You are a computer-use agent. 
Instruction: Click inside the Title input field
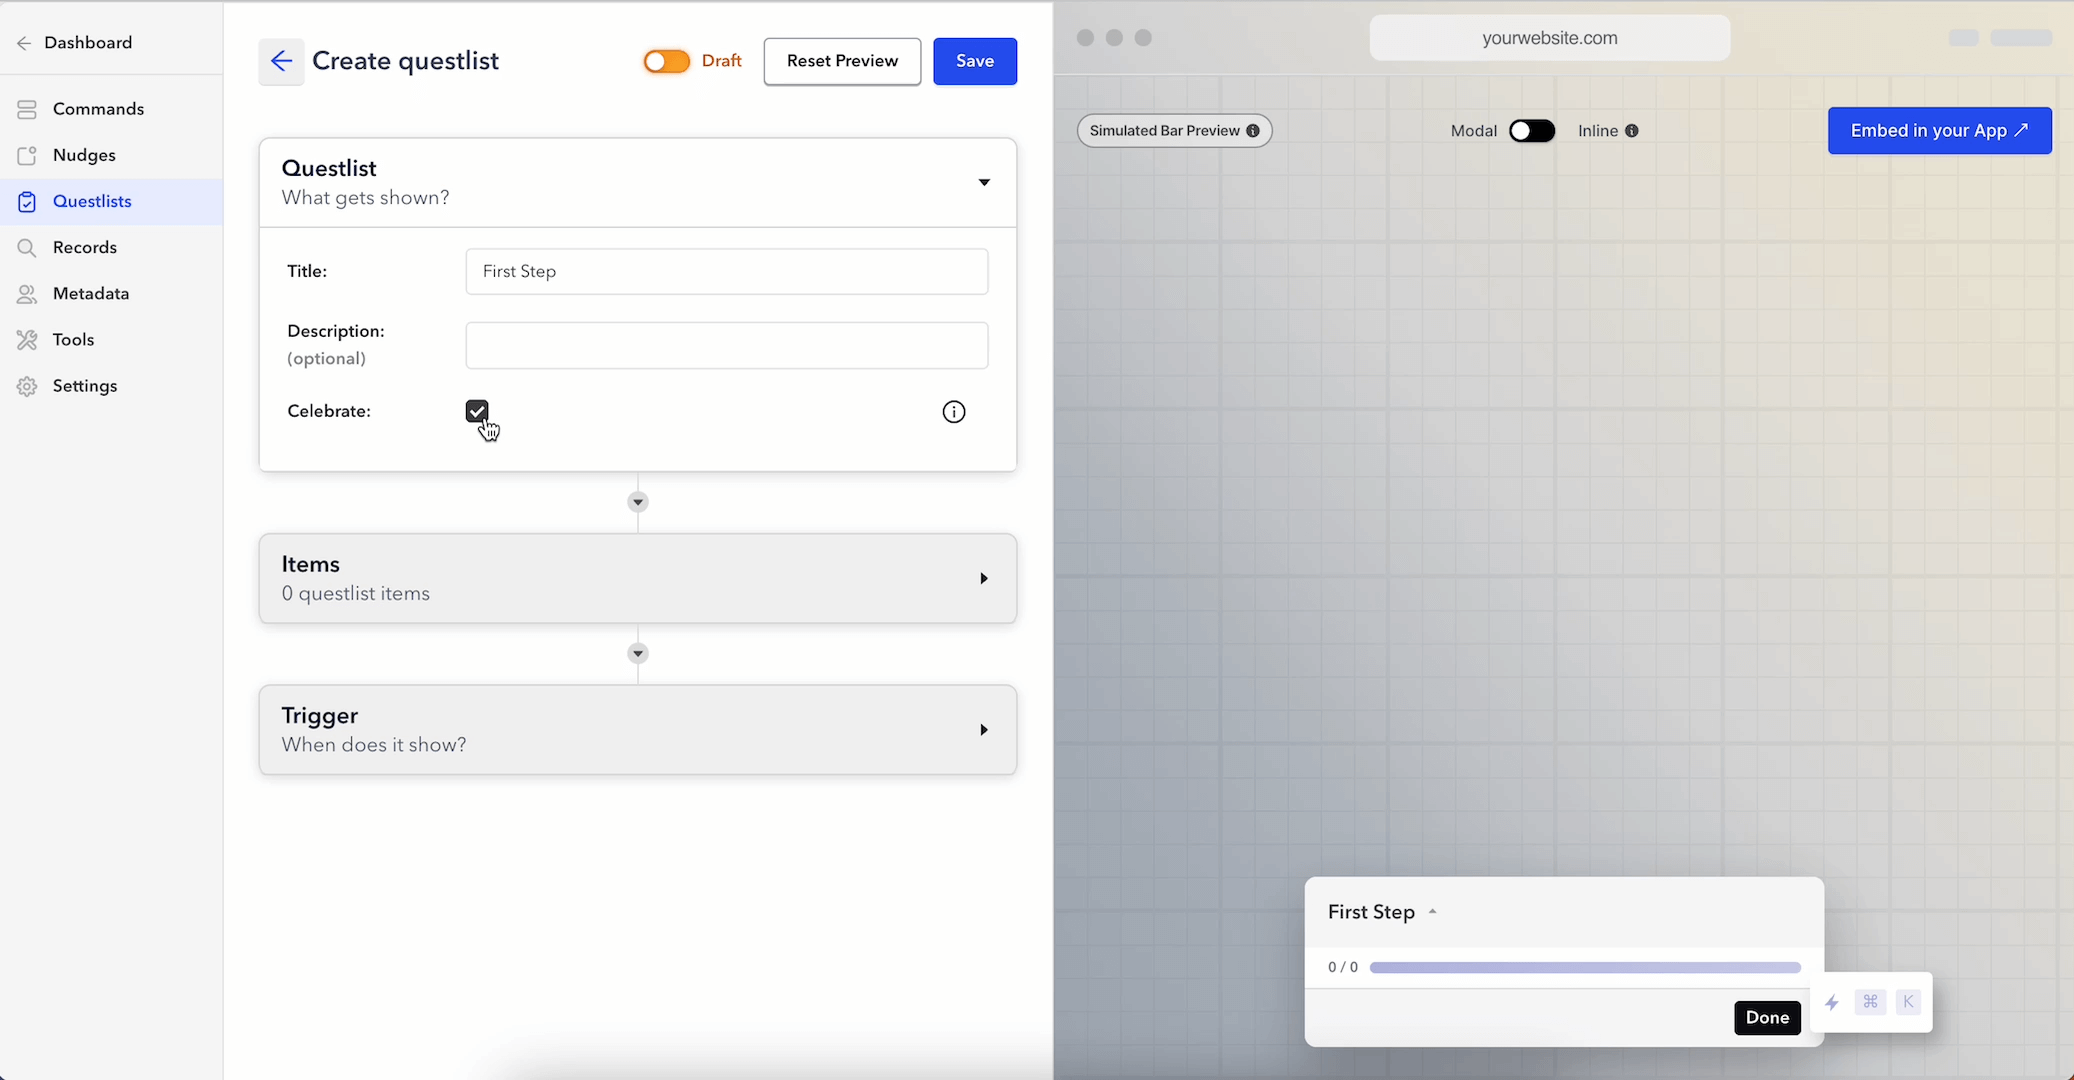(x=726, y=271)
